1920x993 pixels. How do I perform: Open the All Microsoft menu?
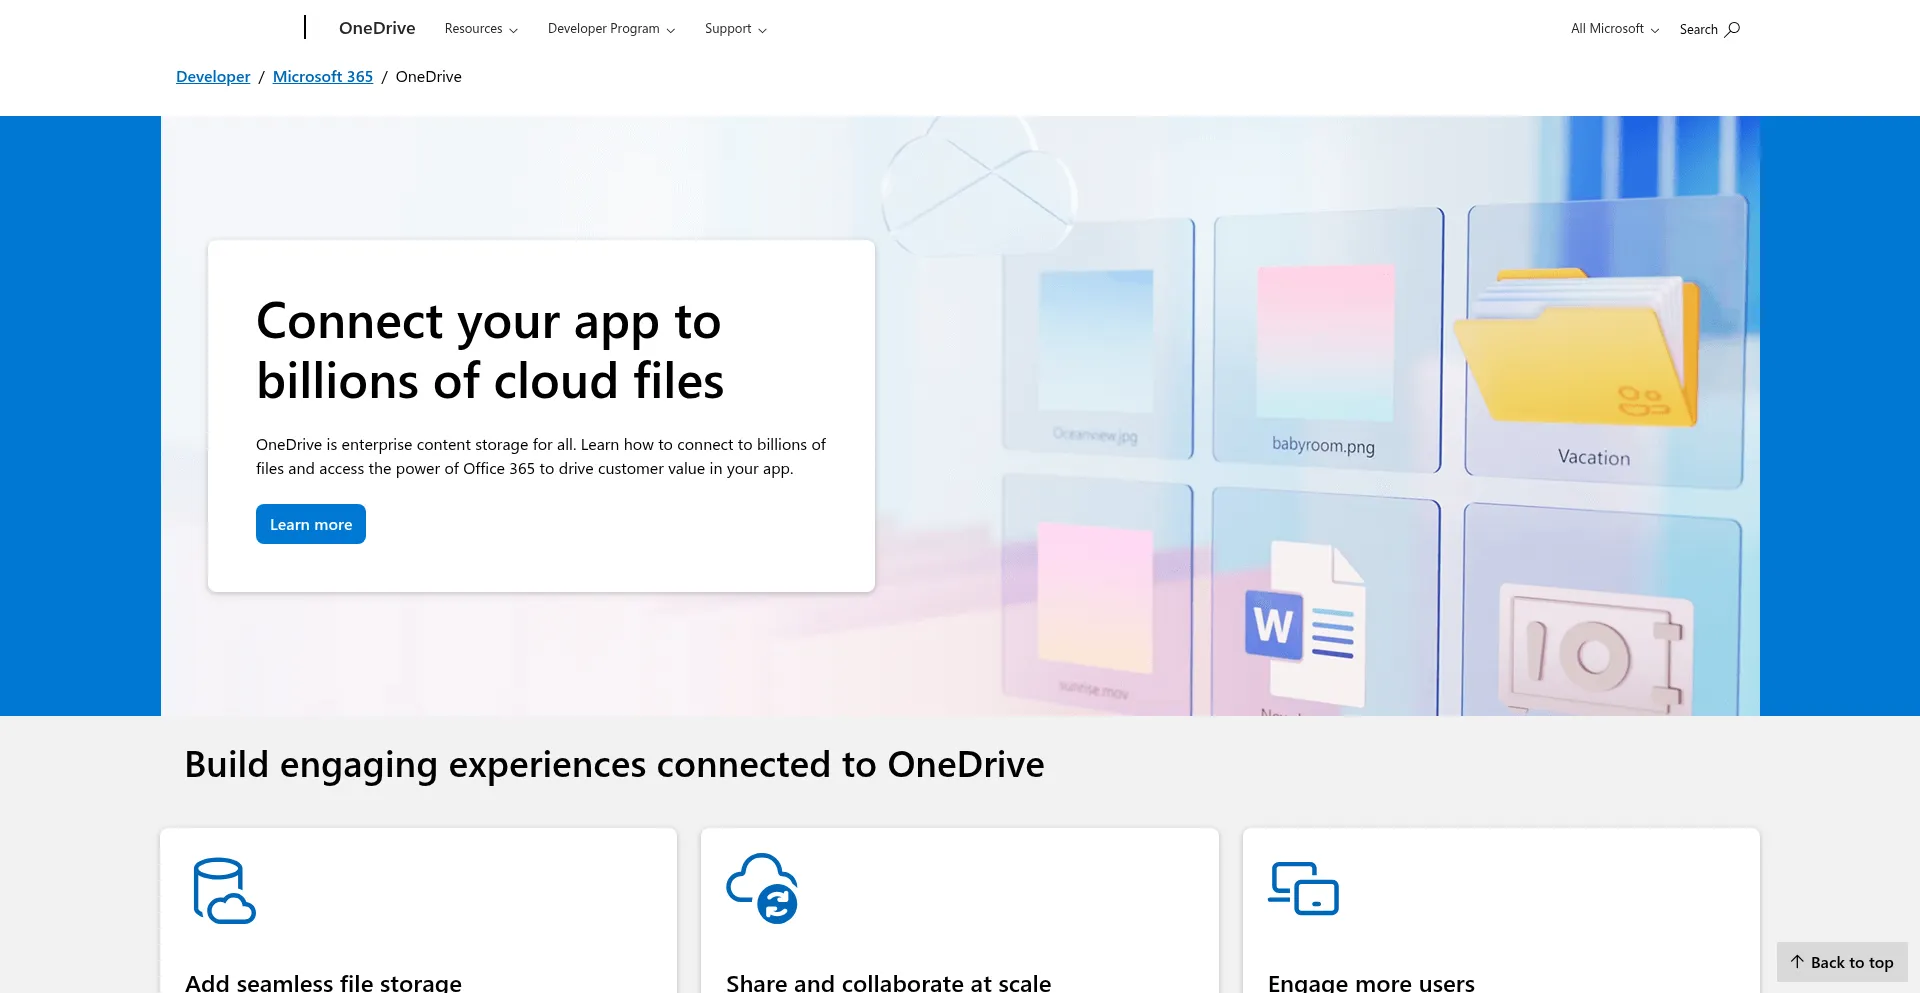[1612, 28]
